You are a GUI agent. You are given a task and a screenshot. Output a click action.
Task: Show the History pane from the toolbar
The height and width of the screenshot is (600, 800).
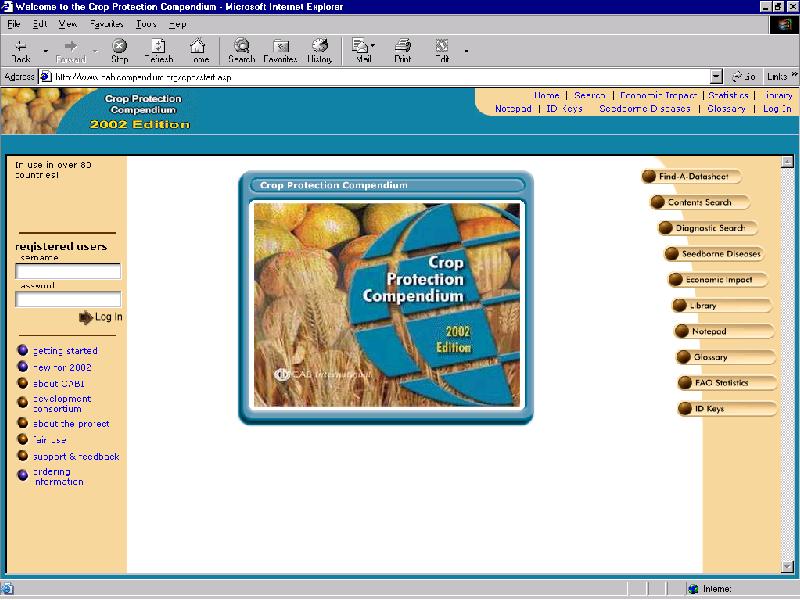[320, 51]
